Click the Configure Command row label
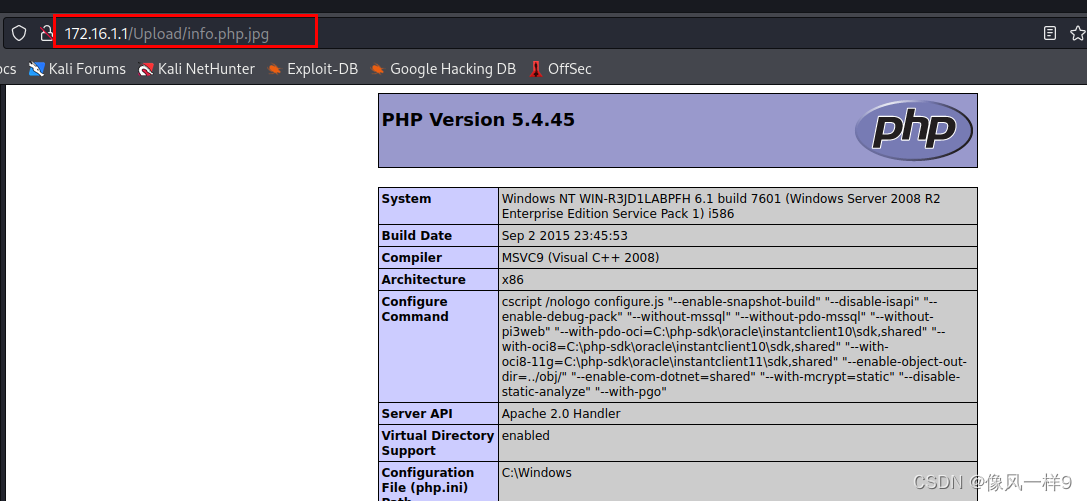 click(415, 309)
